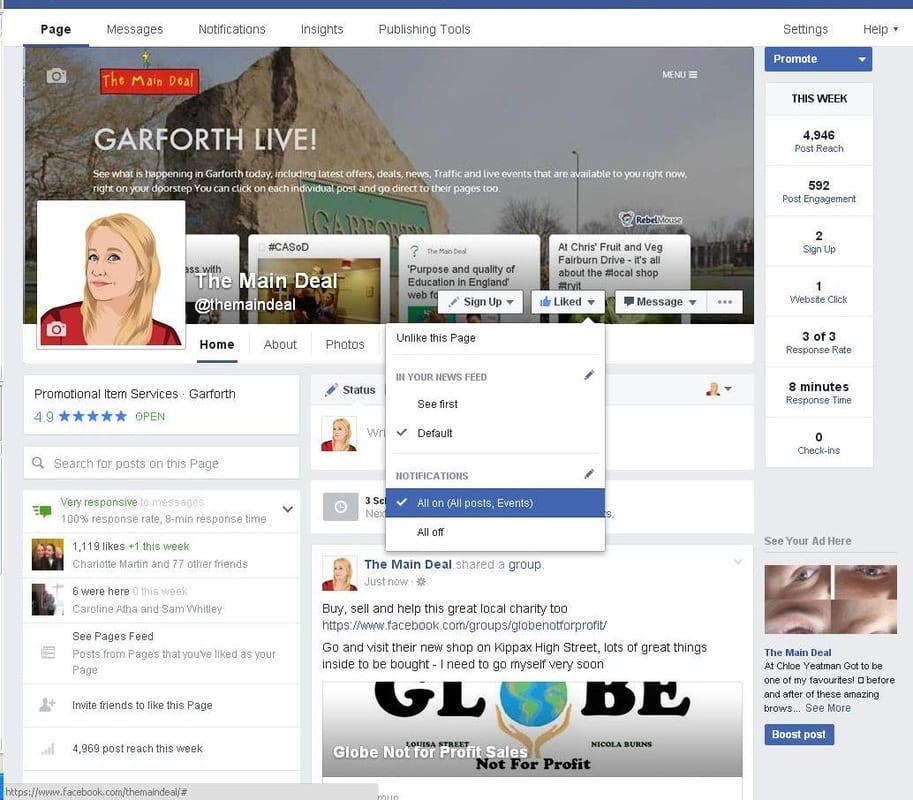The image size is (913, 800).
Task: Click the Search for posts field
Action: point(161,463)
